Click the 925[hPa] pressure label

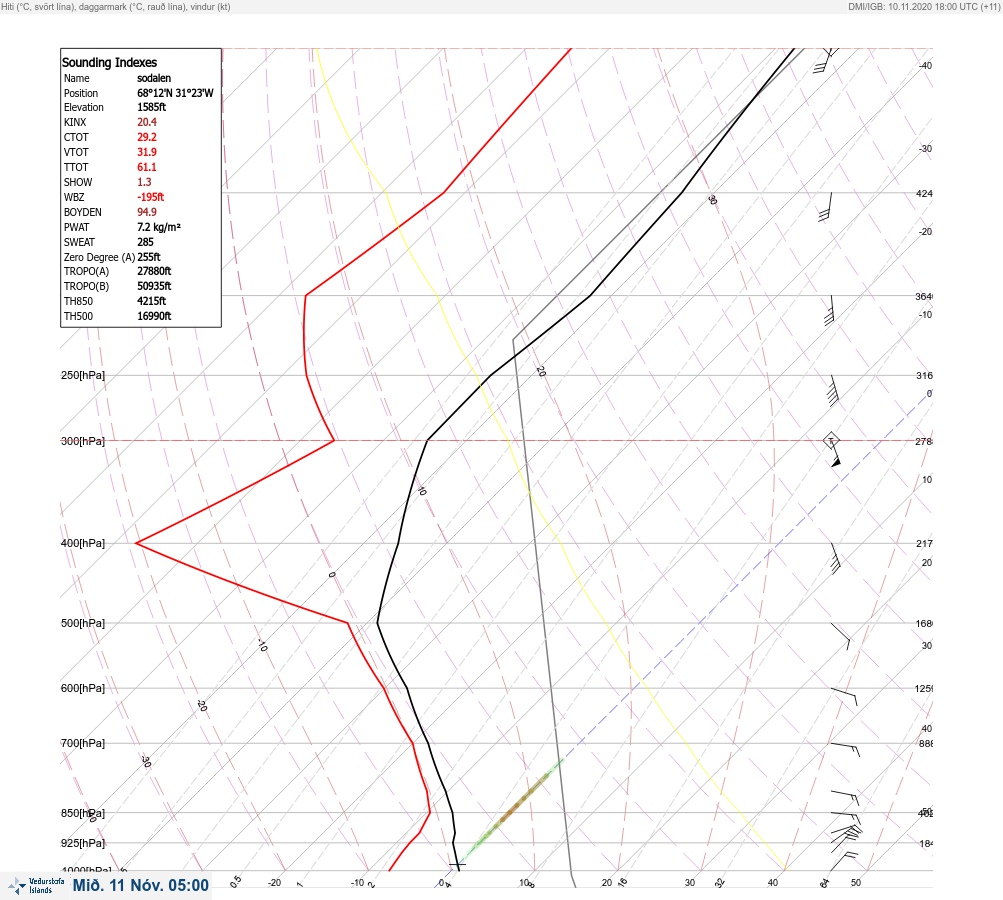click(83, 844)
